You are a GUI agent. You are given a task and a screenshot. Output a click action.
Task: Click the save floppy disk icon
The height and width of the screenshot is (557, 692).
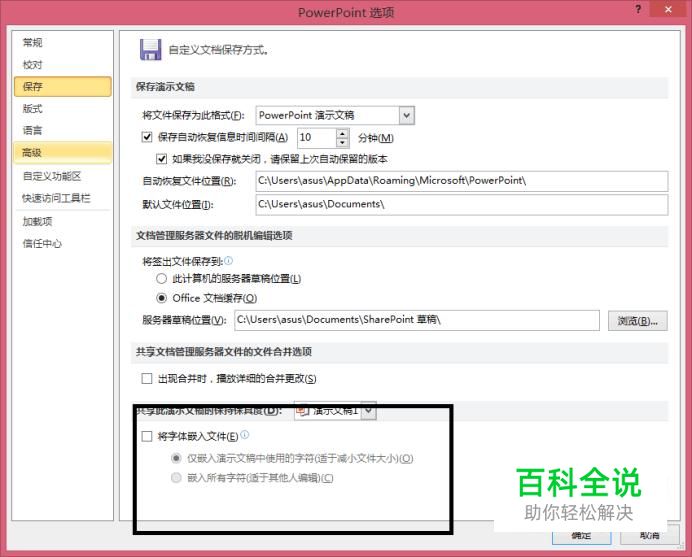(x=150, y=49)
